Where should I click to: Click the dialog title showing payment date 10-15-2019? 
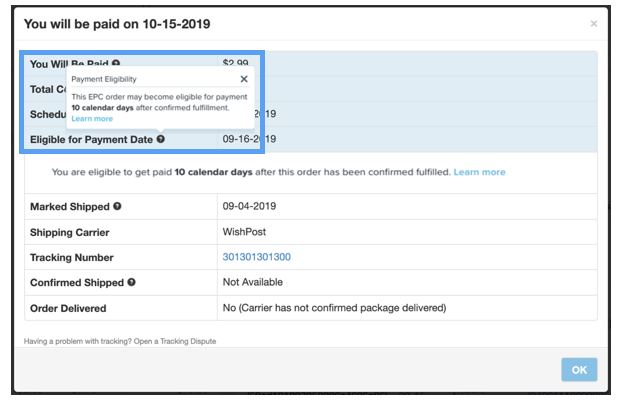coord(118,22)
